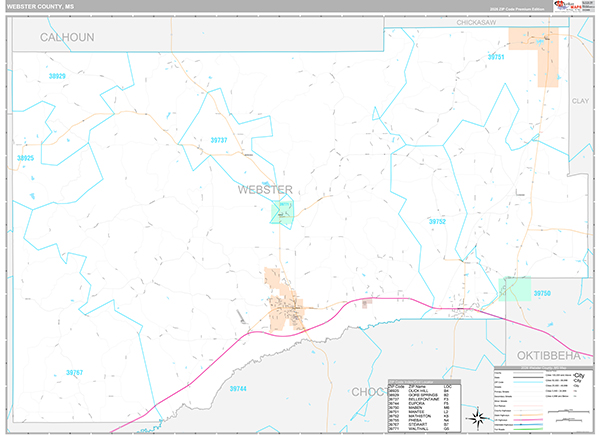
Task: Click the blue Interstate Highway line in legend
Action: (528, 425)
